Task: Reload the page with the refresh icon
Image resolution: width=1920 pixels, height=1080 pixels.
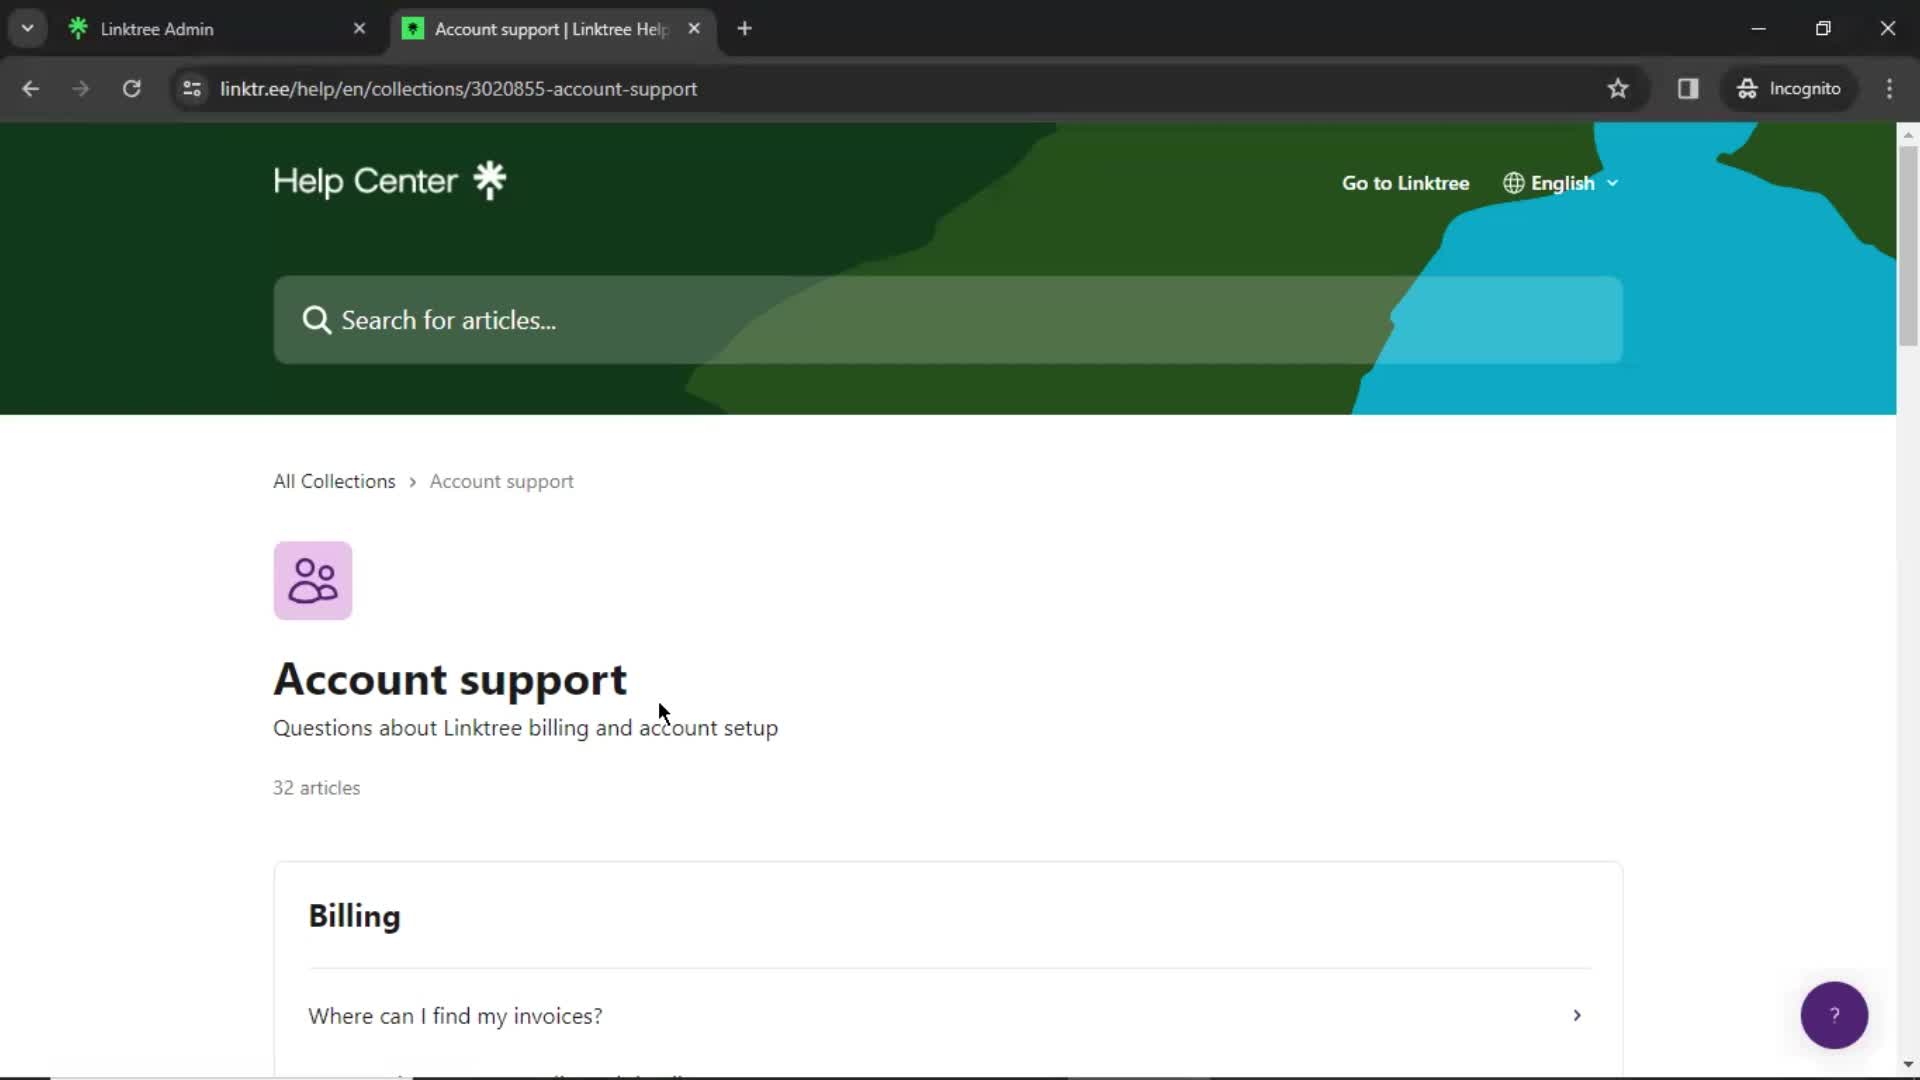Action: point(131,89)
